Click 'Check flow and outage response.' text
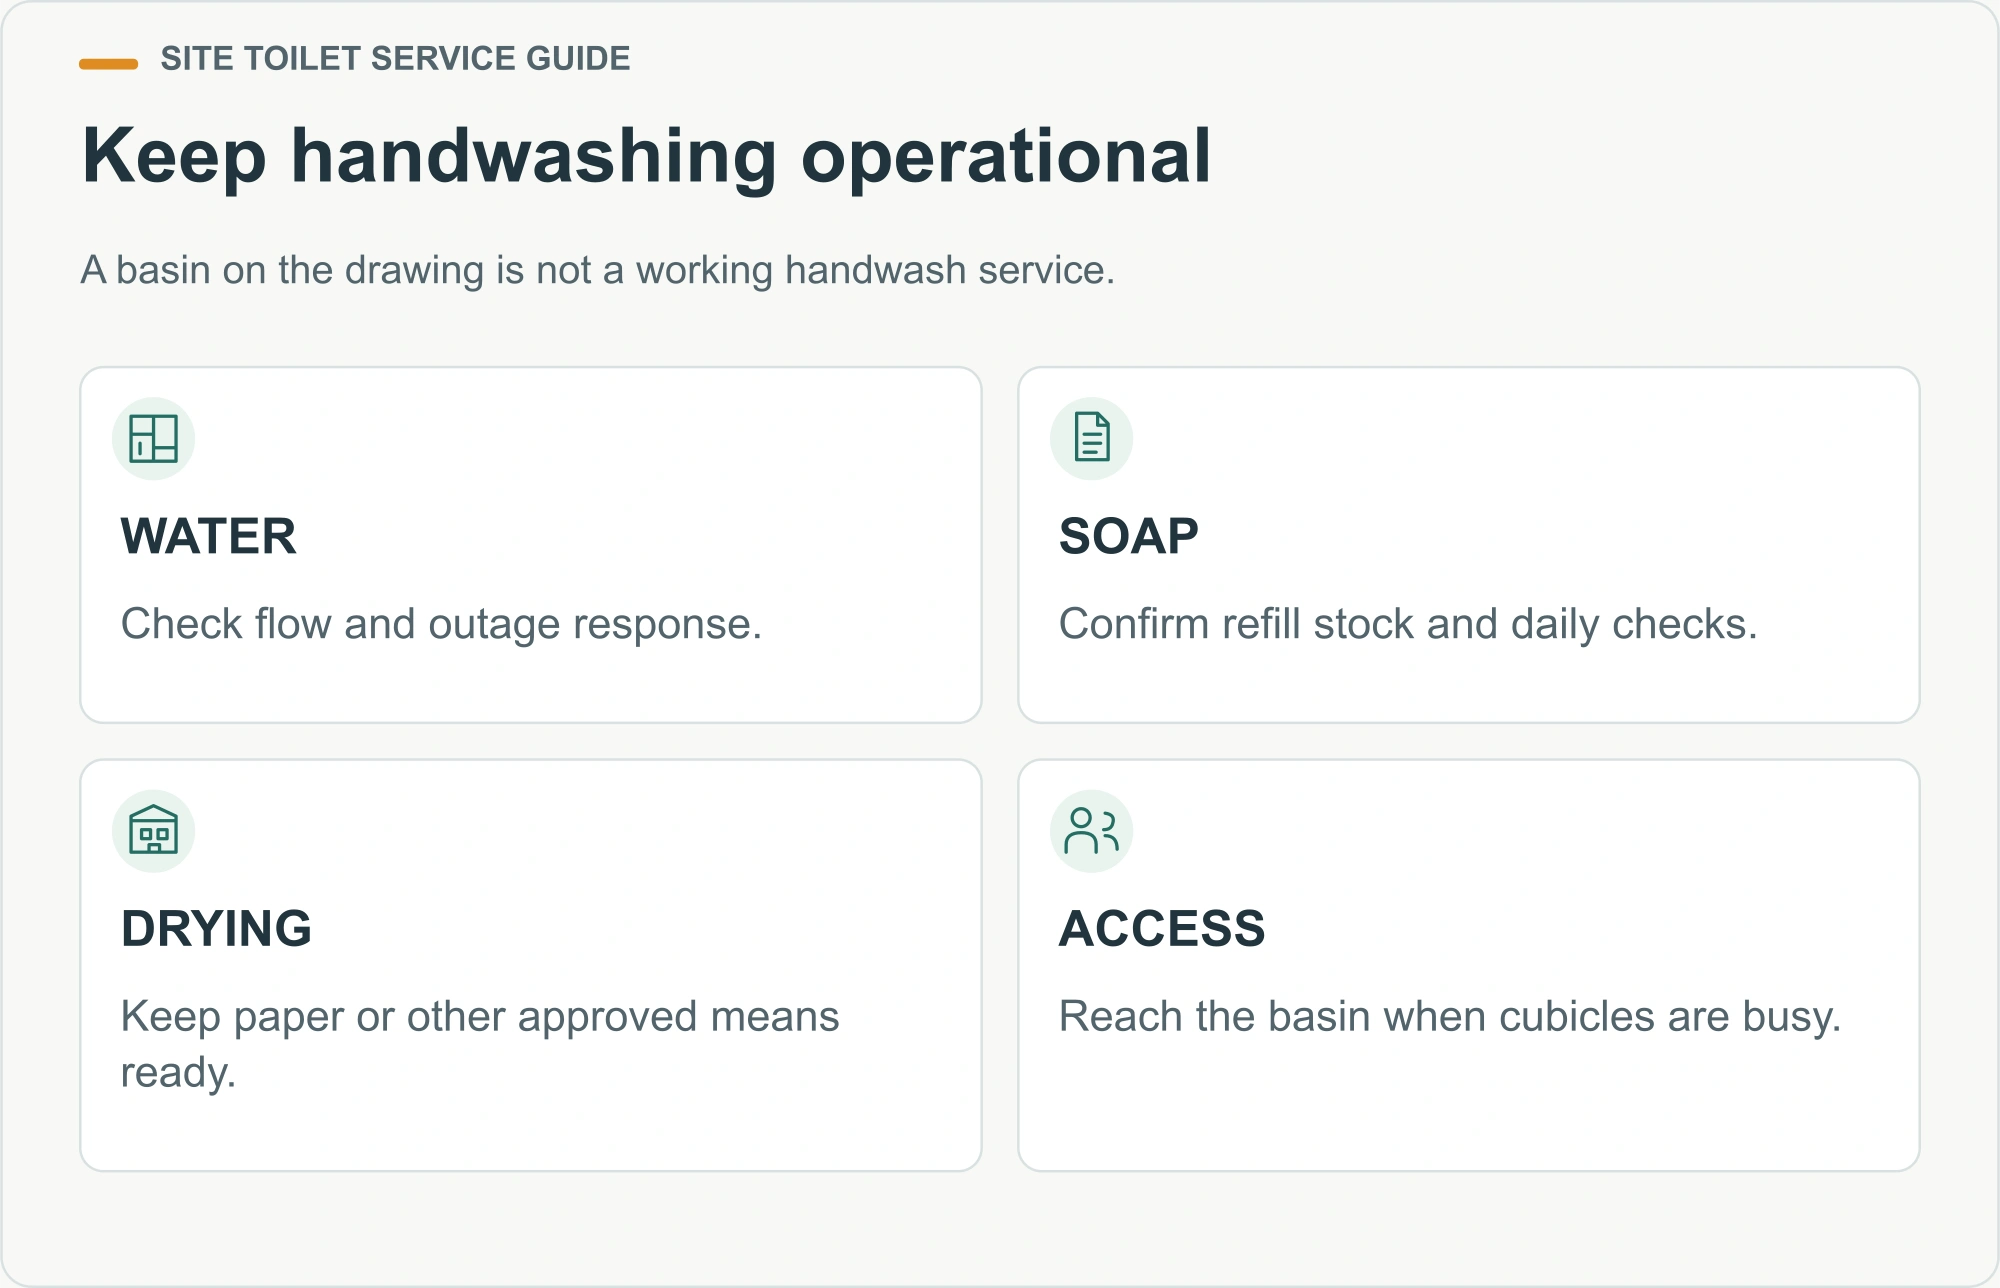This screenshot has width=2000, height=1288. coord(441,624)
